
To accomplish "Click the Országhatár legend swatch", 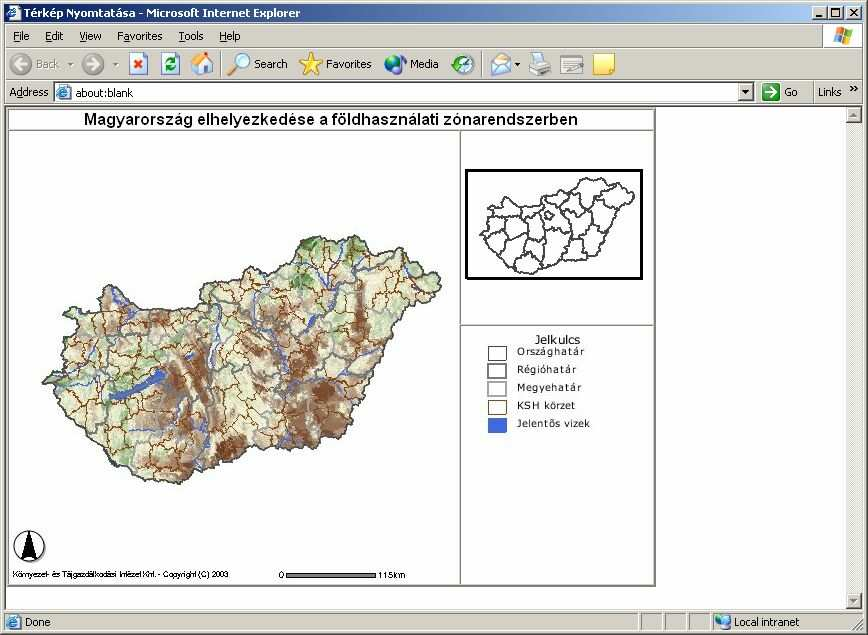I will point(497,353).
